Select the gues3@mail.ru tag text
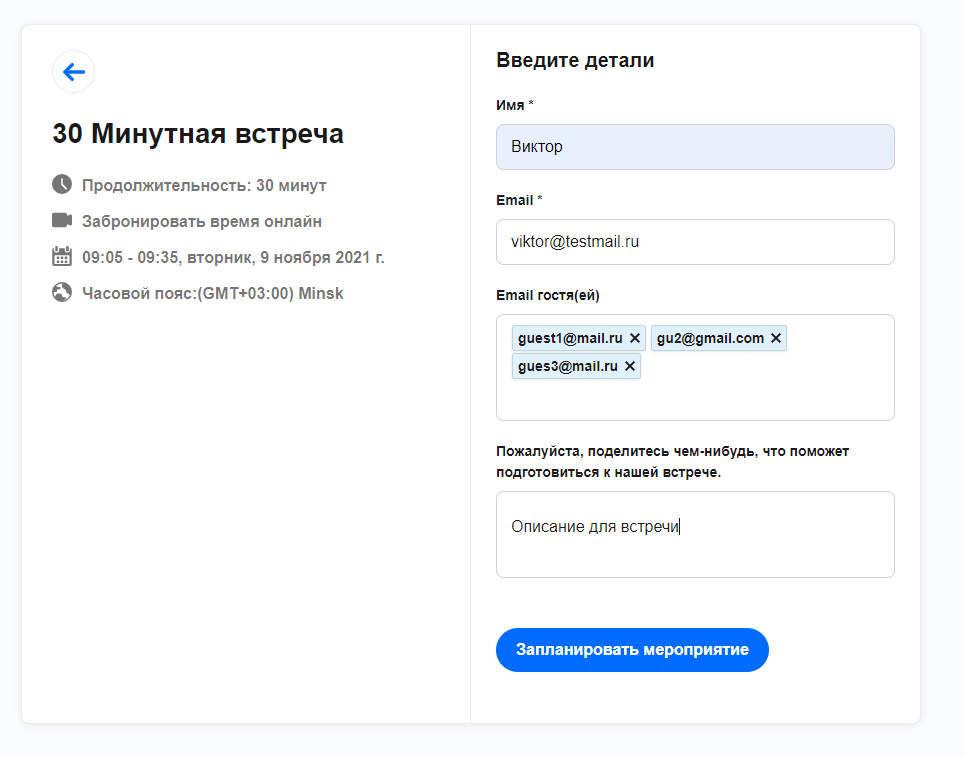Viewport: 965px width, 757px height. coord(567,366)
